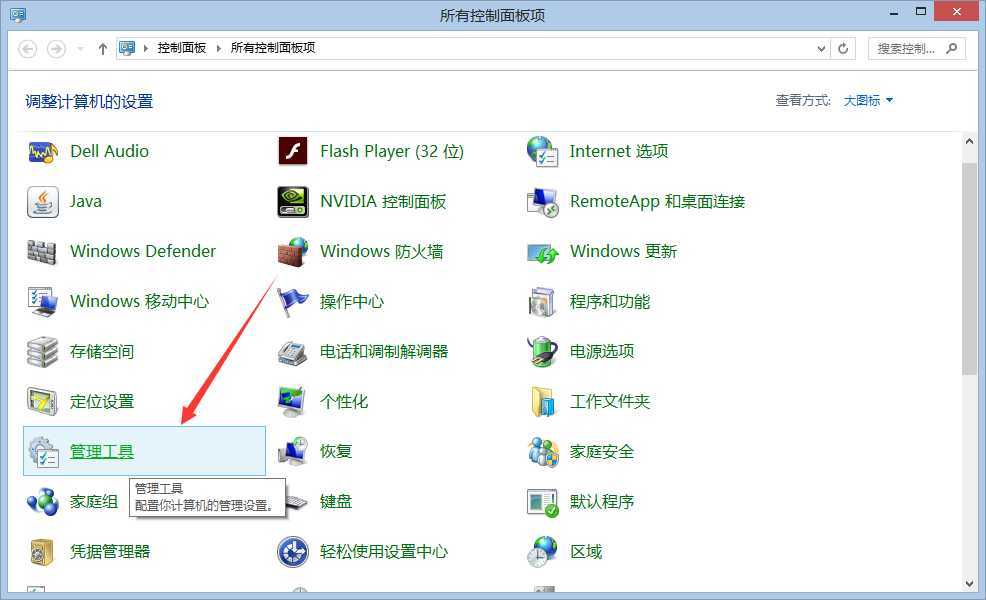Click the scrollbar down arrow
This screenshot has width=986, height=600.
click(969, 584)
